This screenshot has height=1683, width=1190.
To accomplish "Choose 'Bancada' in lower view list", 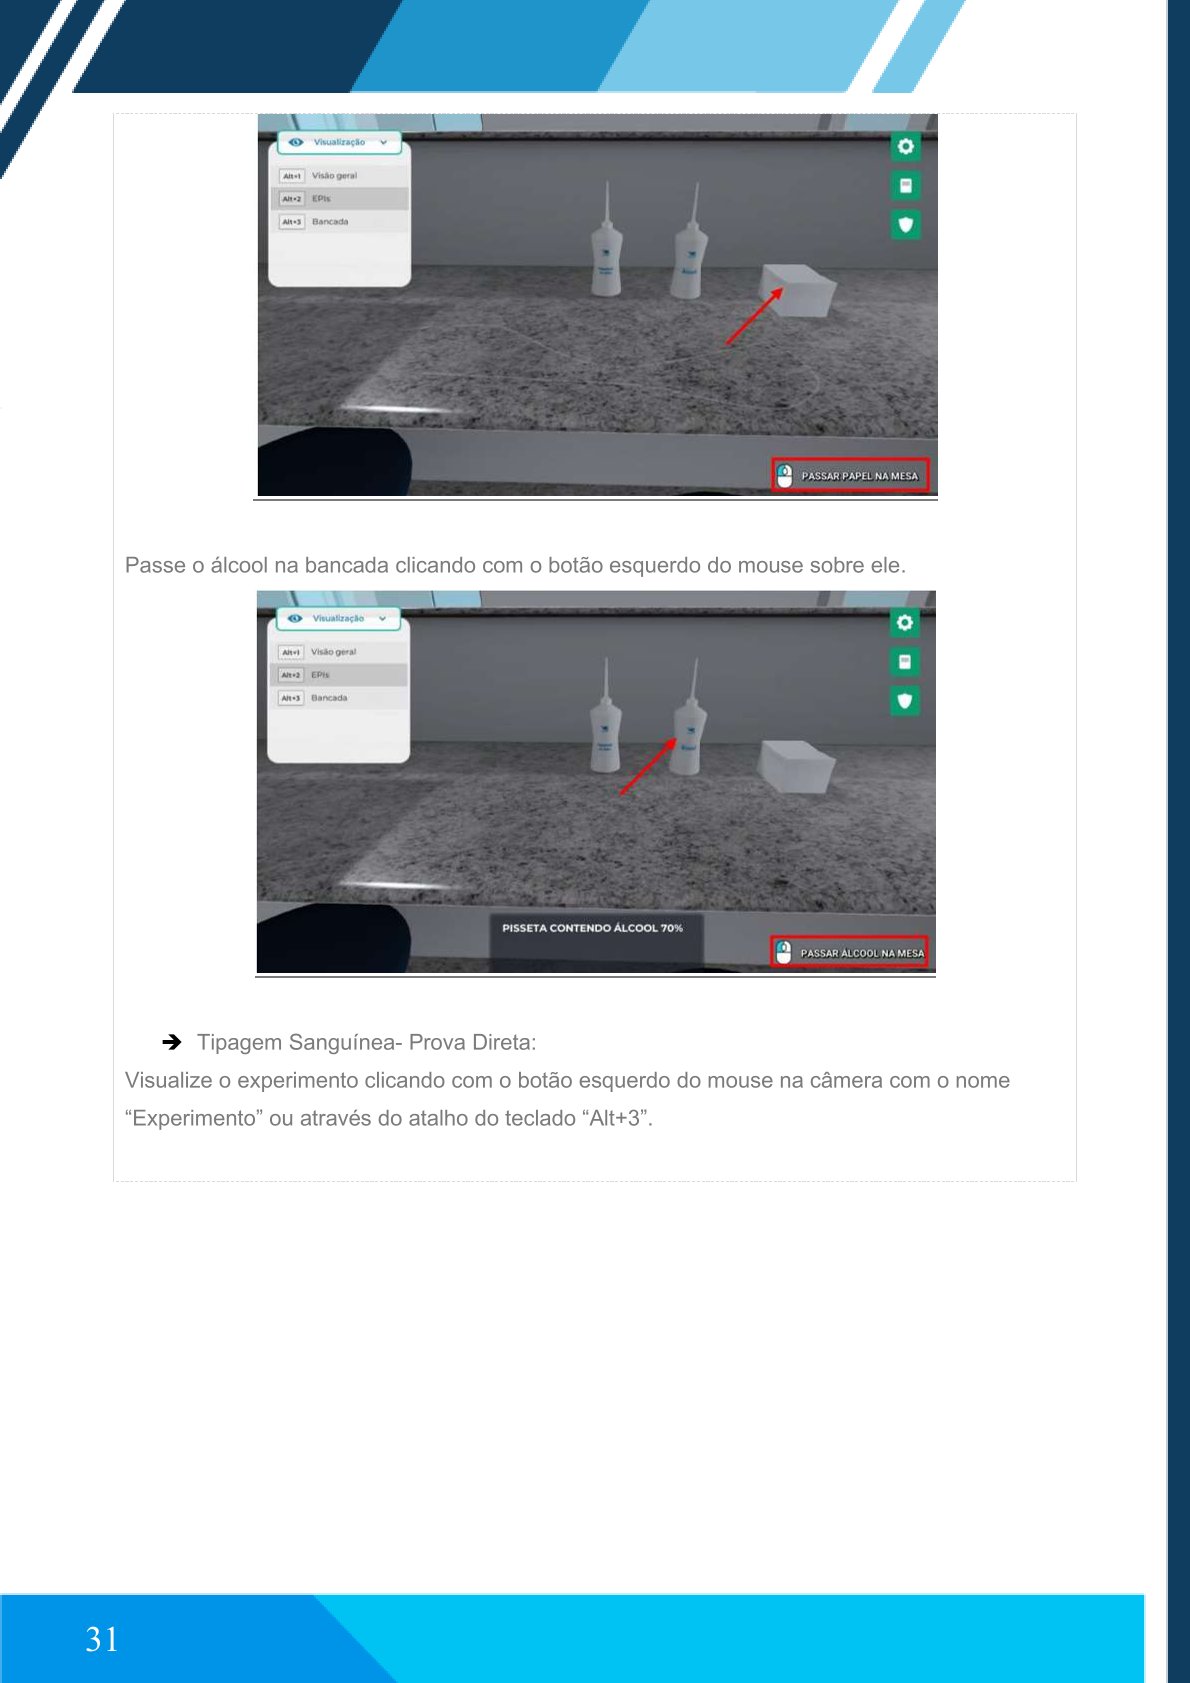I will [x=329, y=698].
